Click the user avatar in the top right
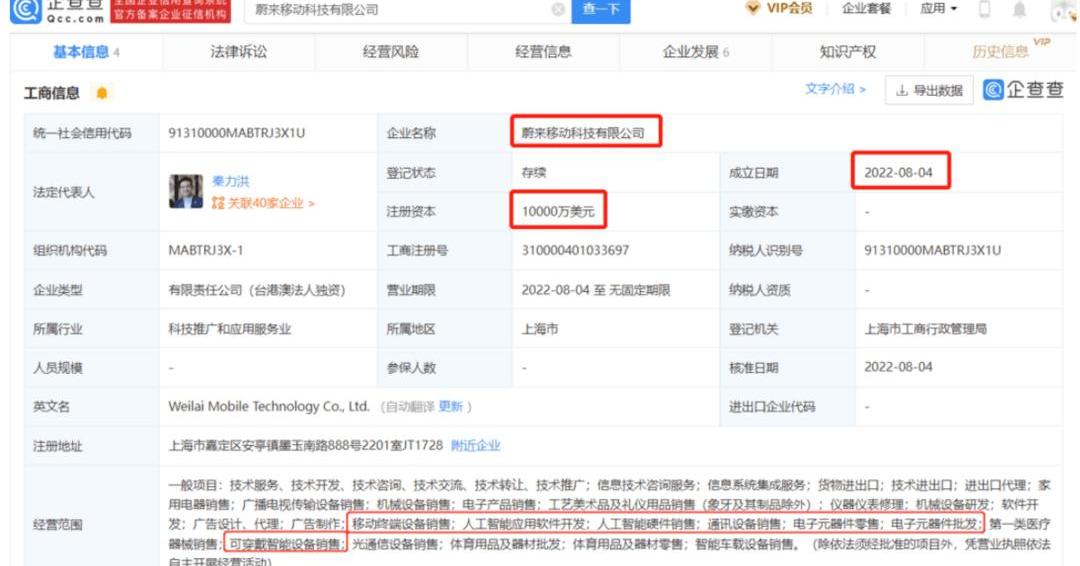This screenshot has width=1080, height=566. [1061, 10]
